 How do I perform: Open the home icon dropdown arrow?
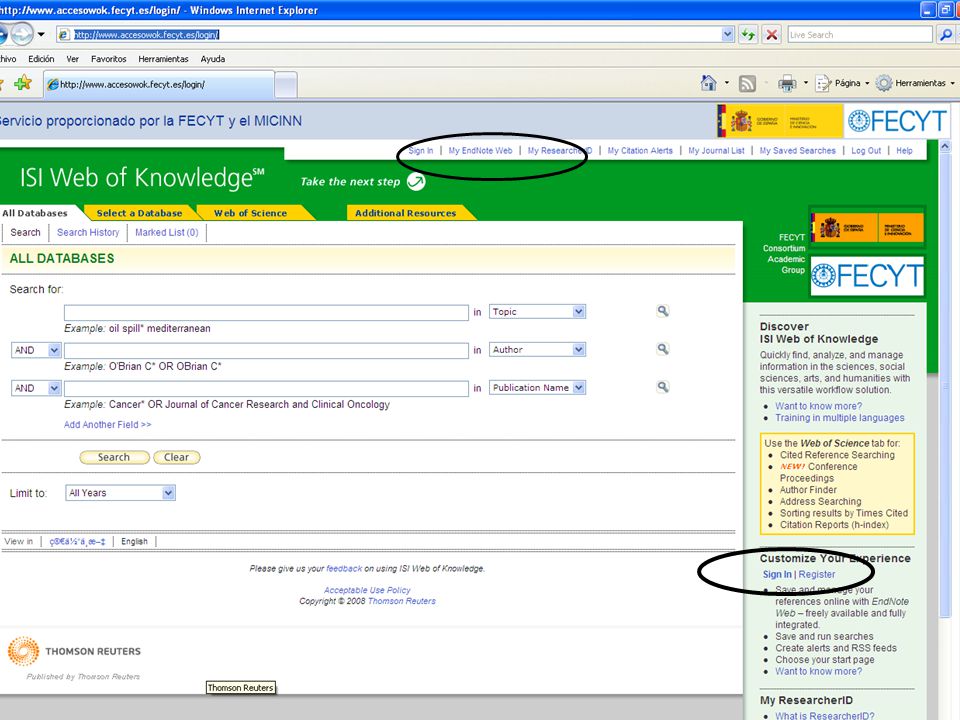pyautogui.click(x=727, y=83)
